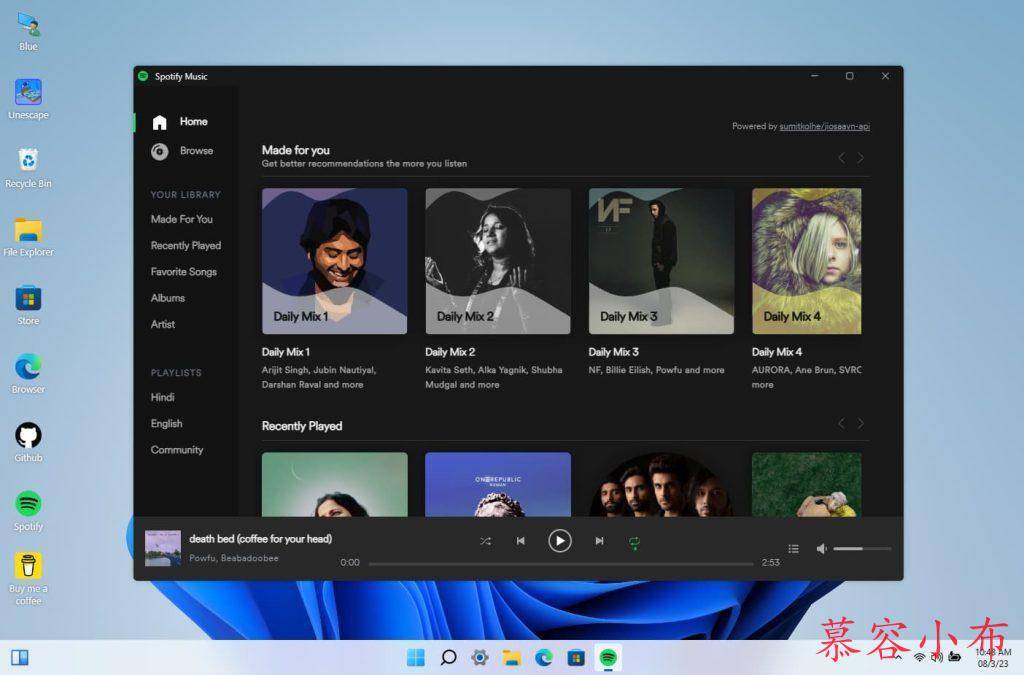Open Recycle Bin desktop icon
Image resolution: width=1024 pixels, height=675 pixels.
pyautogui.click(x=28, y=168)
